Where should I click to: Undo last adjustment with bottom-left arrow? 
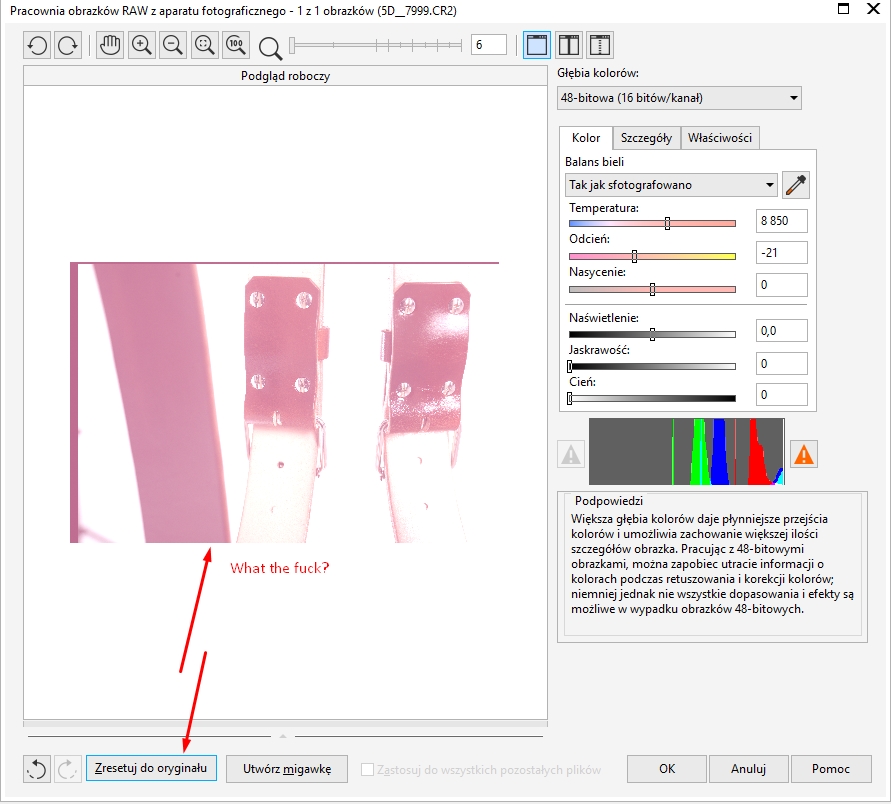(x=37, y=769)
